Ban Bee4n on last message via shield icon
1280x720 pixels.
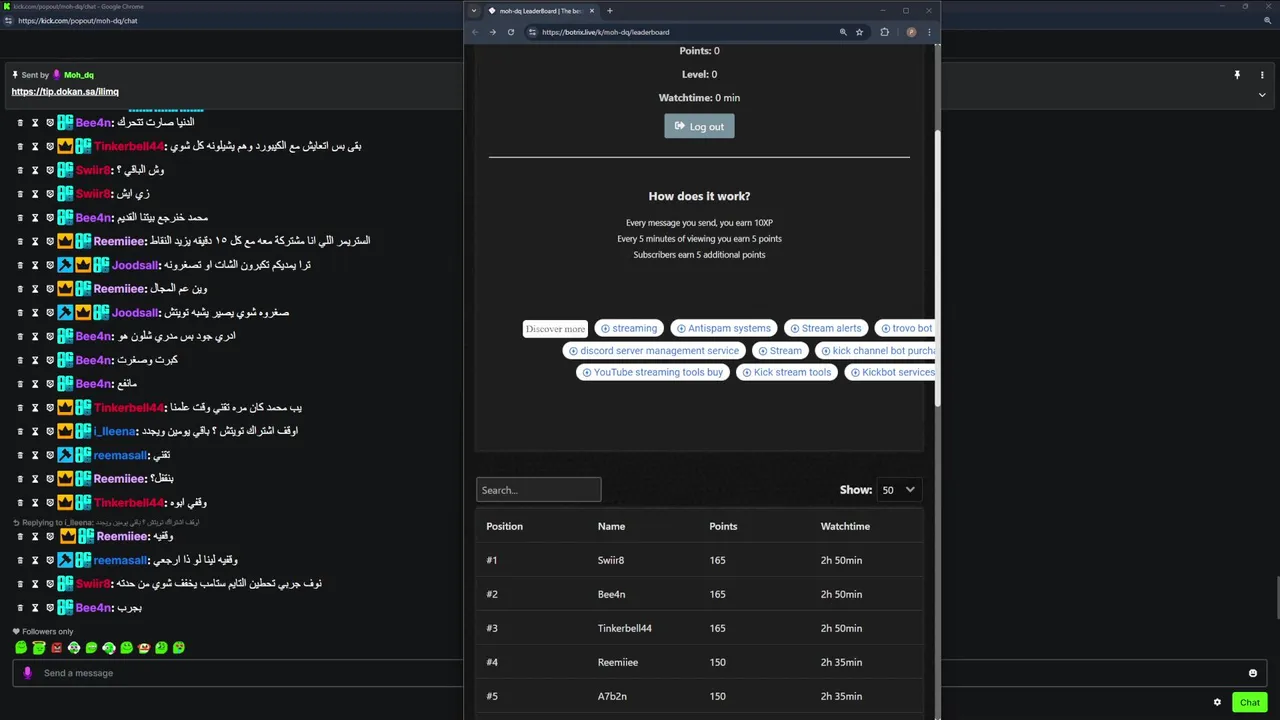(x=50, y=608)
